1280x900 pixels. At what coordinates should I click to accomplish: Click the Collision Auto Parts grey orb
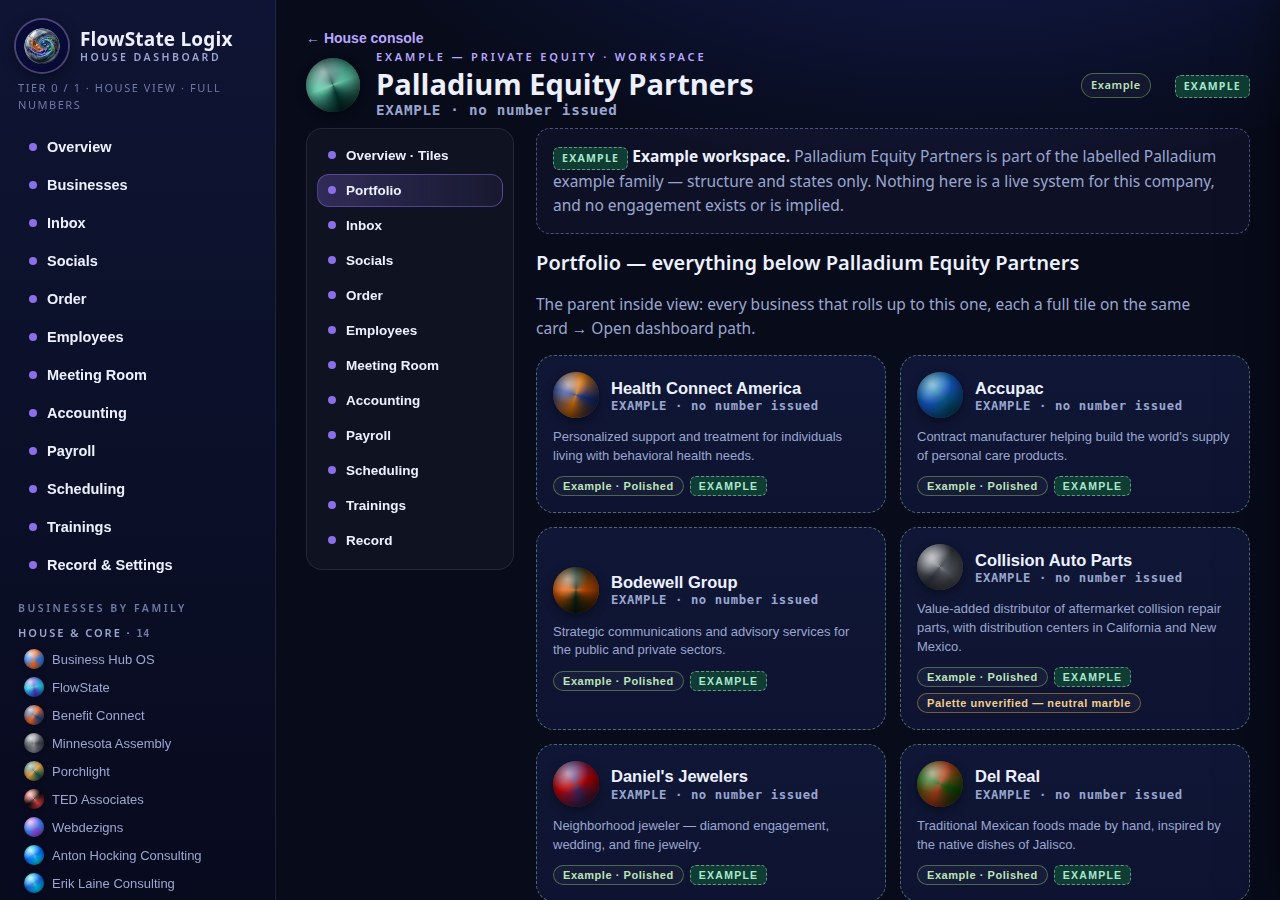click(940, 567)
